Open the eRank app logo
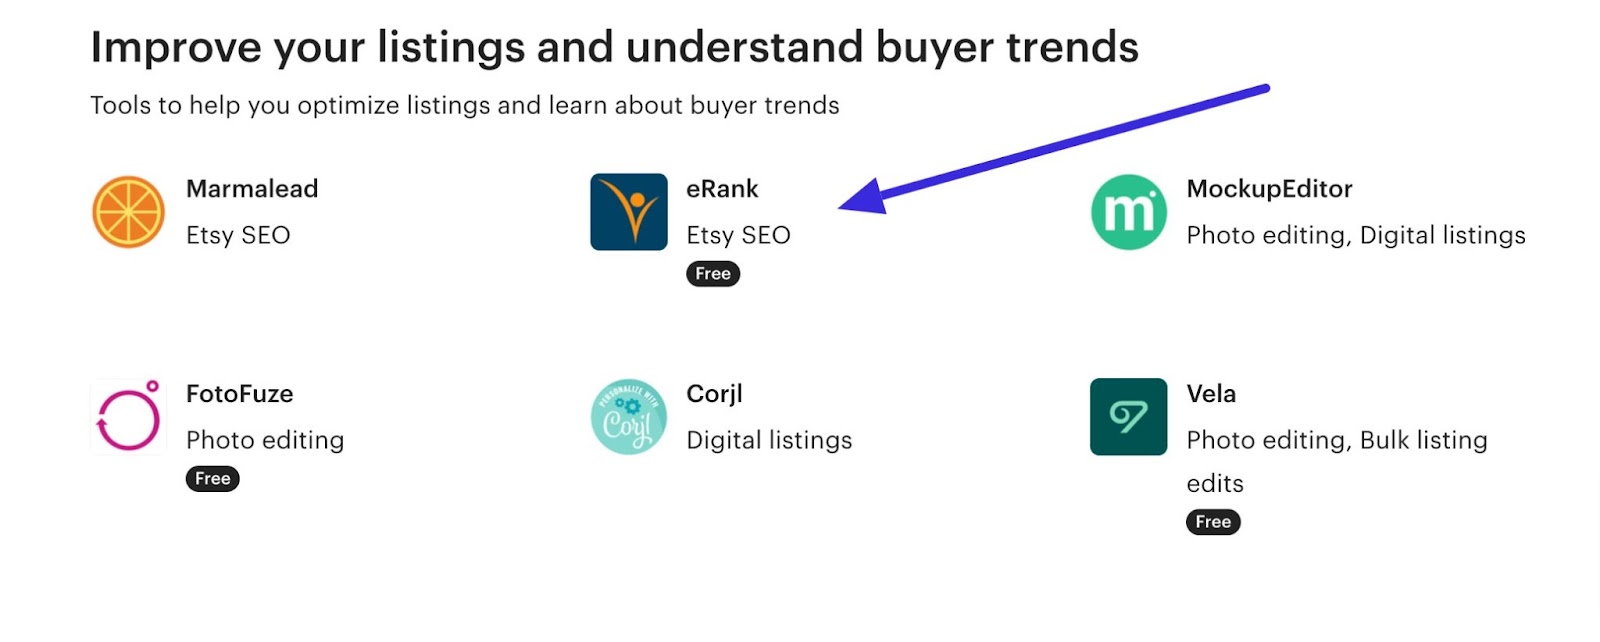1600x642 pixels. click(628, 212)
